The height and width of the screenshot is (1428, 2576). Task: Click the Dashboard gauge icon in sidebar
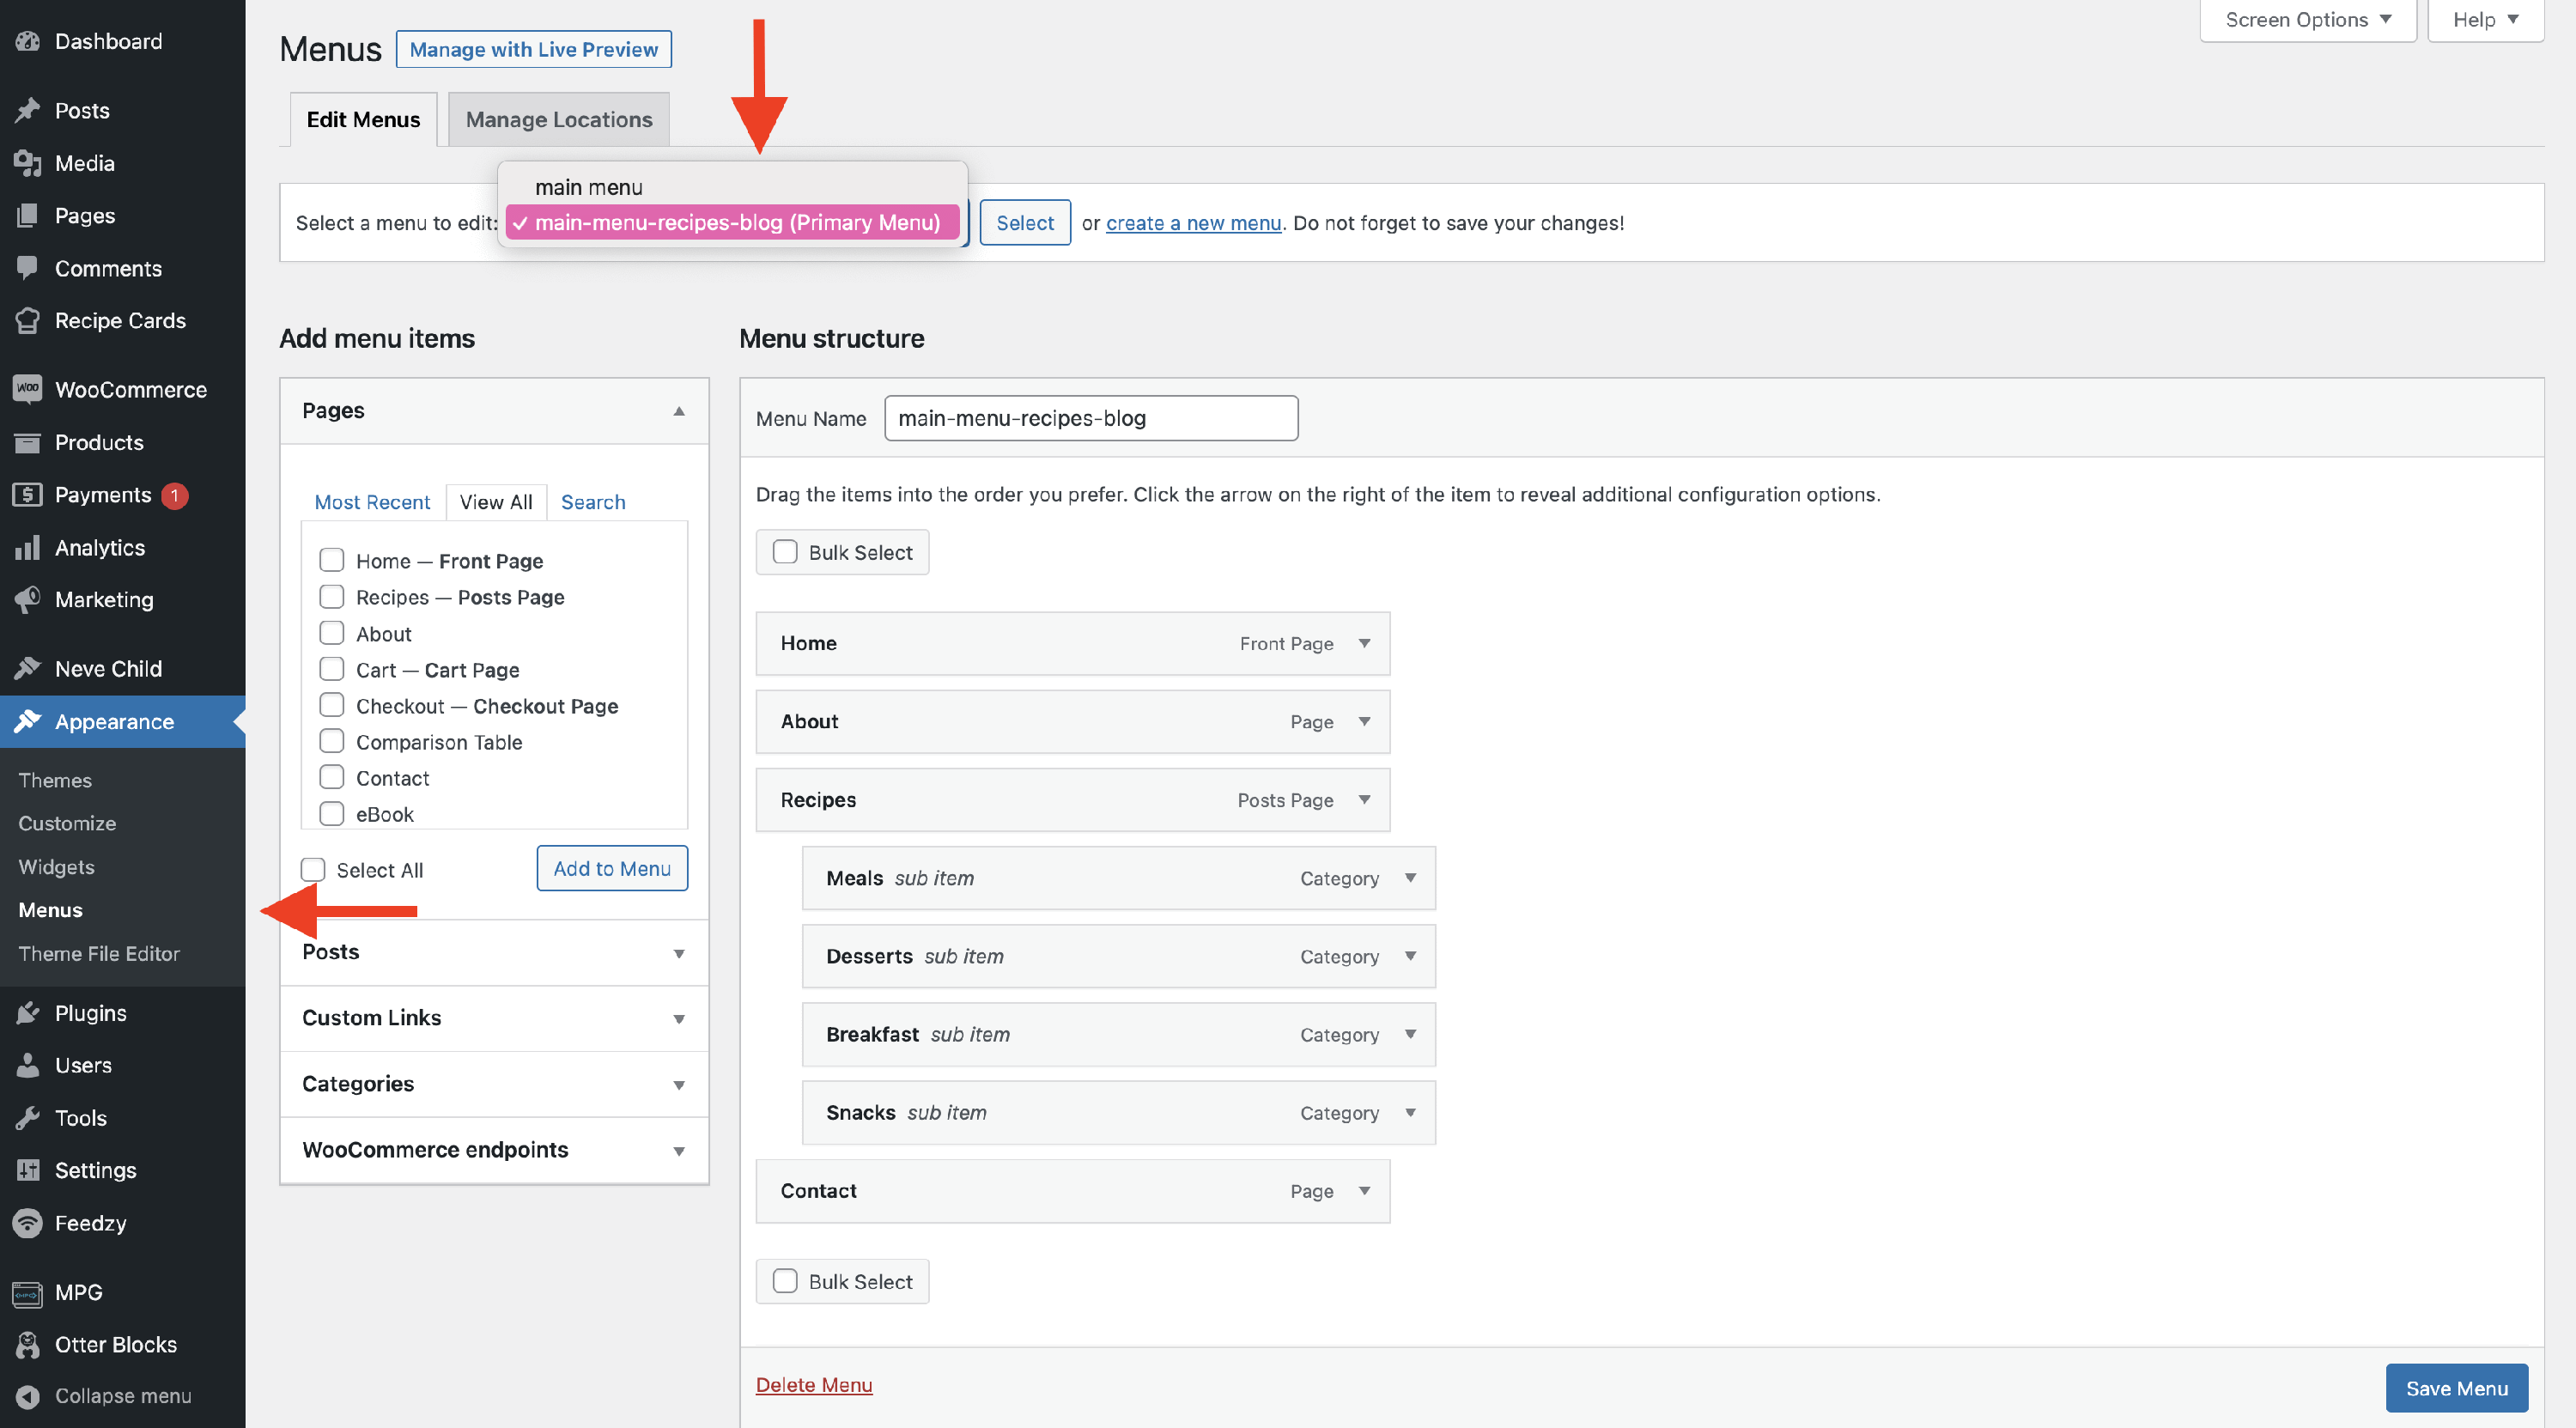[28, 41]
